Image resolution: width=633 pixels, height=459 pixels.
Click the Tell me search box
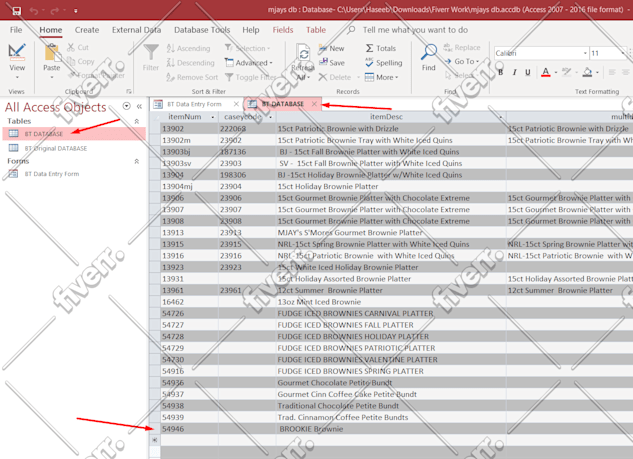point(415,30)
